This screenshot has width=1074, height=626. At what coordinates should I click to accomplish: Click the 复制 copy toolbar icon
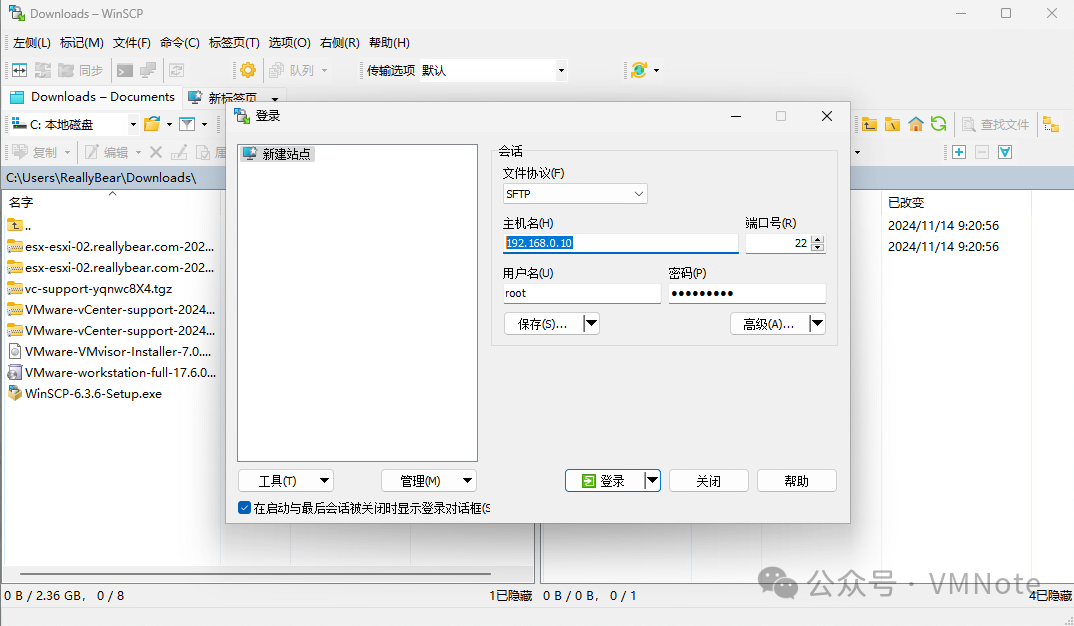coord(36,152)
